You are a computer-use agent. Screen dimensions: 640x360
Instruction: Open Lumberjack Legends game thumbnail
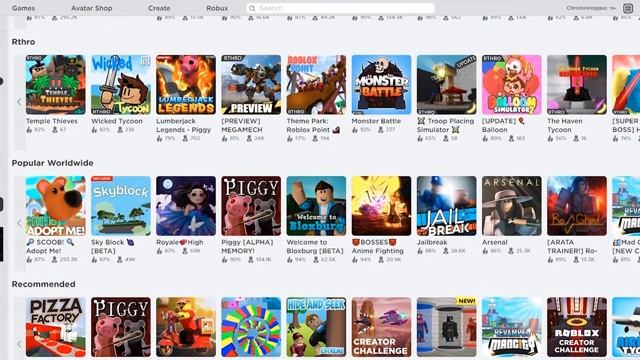tap(186, 85)
